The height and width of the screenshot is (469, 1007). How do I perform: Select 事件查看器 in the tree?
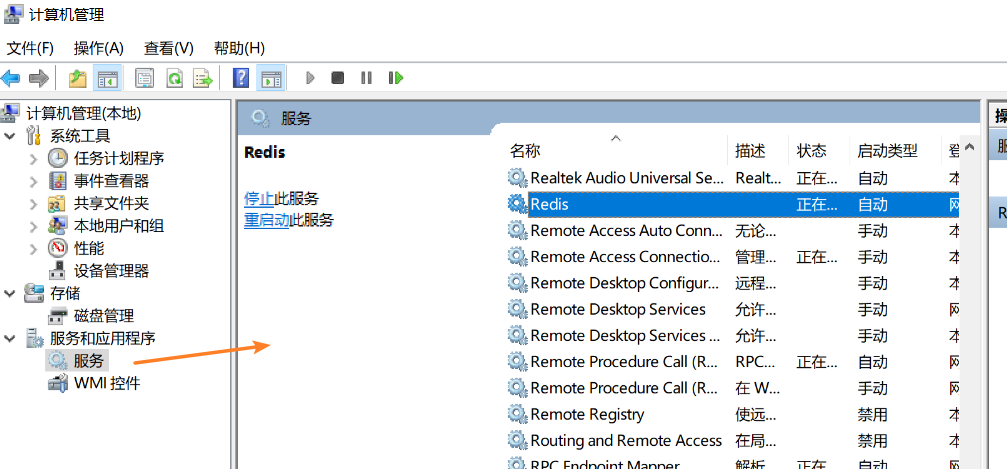111,181
